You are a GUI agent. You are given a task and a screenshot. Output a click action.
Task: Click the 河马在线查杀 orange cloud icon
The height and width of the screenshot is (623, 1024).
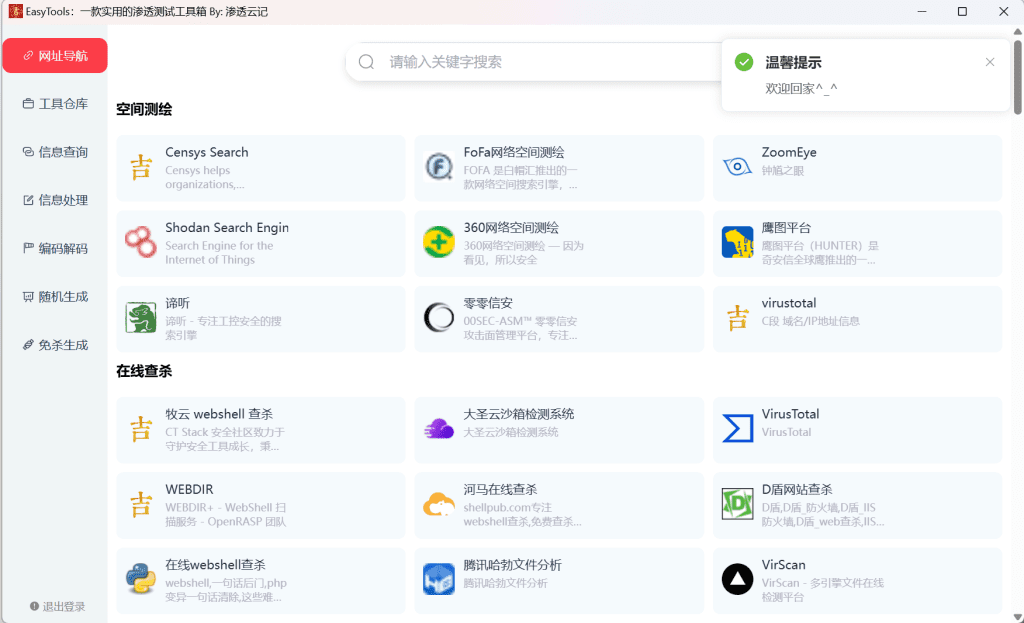pos(439,505)
